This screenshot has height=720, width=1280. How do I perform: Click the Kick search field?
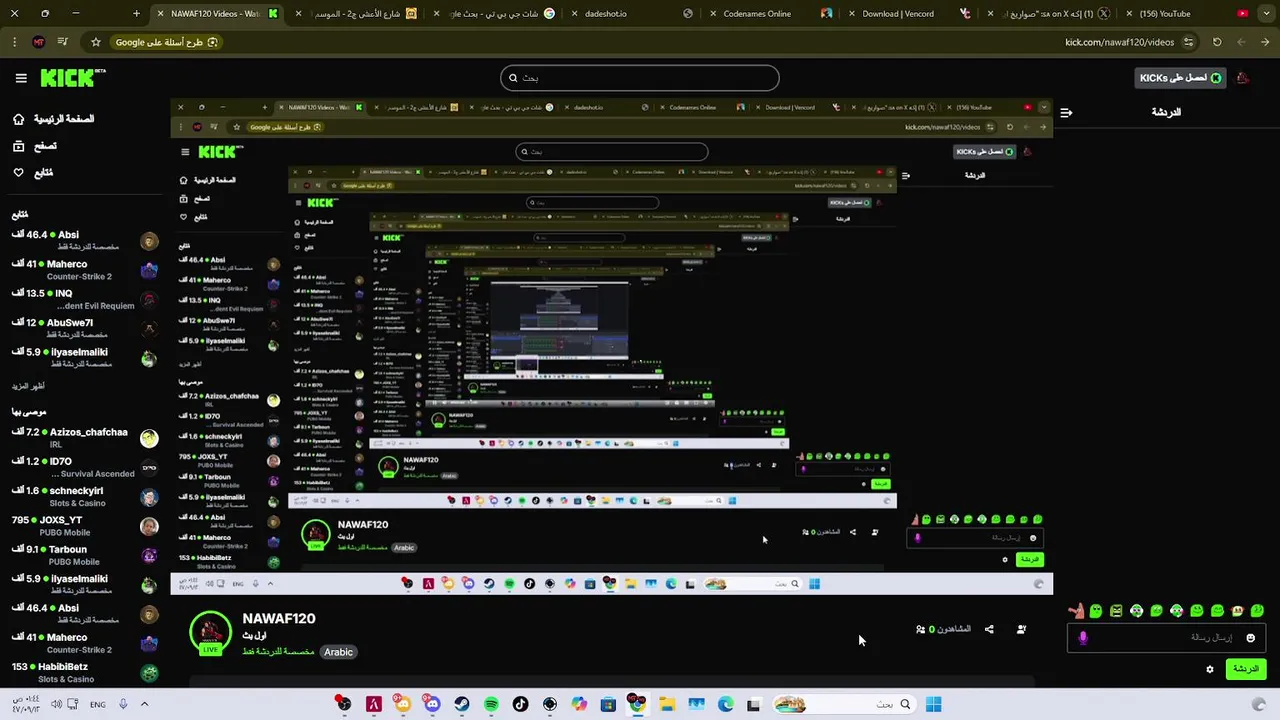click(640, 78)
